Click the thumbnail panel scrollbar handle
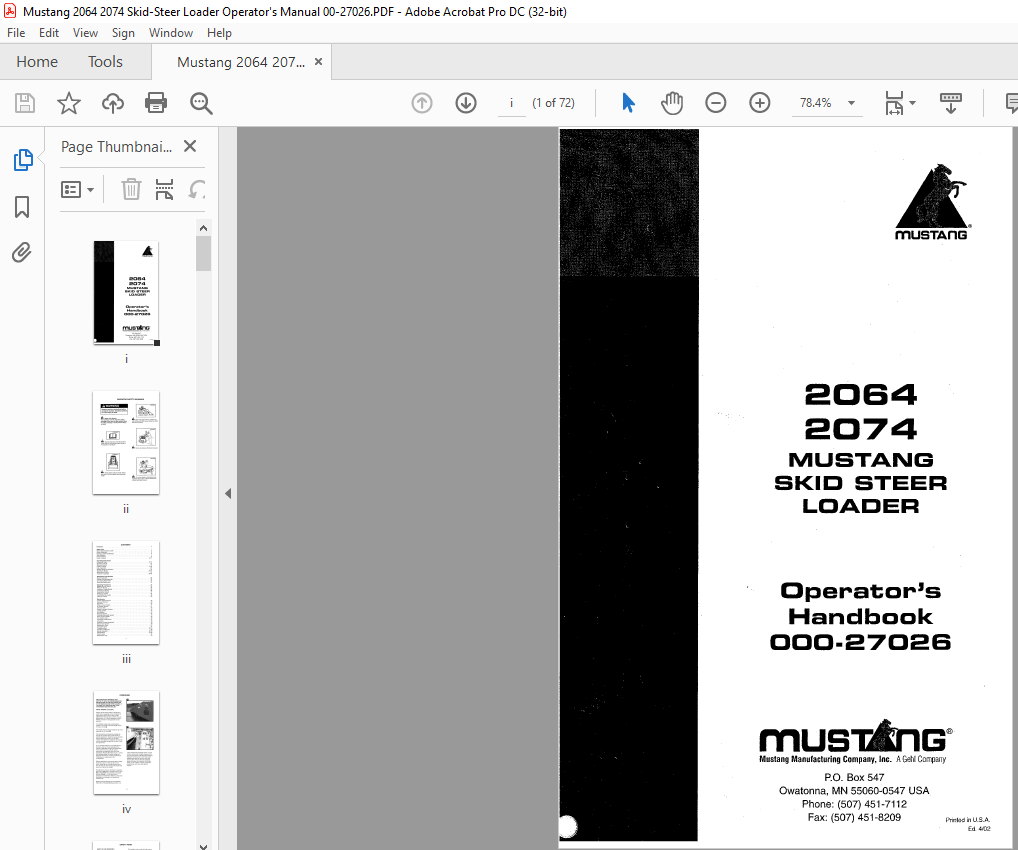Viewport: 1018px width, 850px height. click(203, 253)
